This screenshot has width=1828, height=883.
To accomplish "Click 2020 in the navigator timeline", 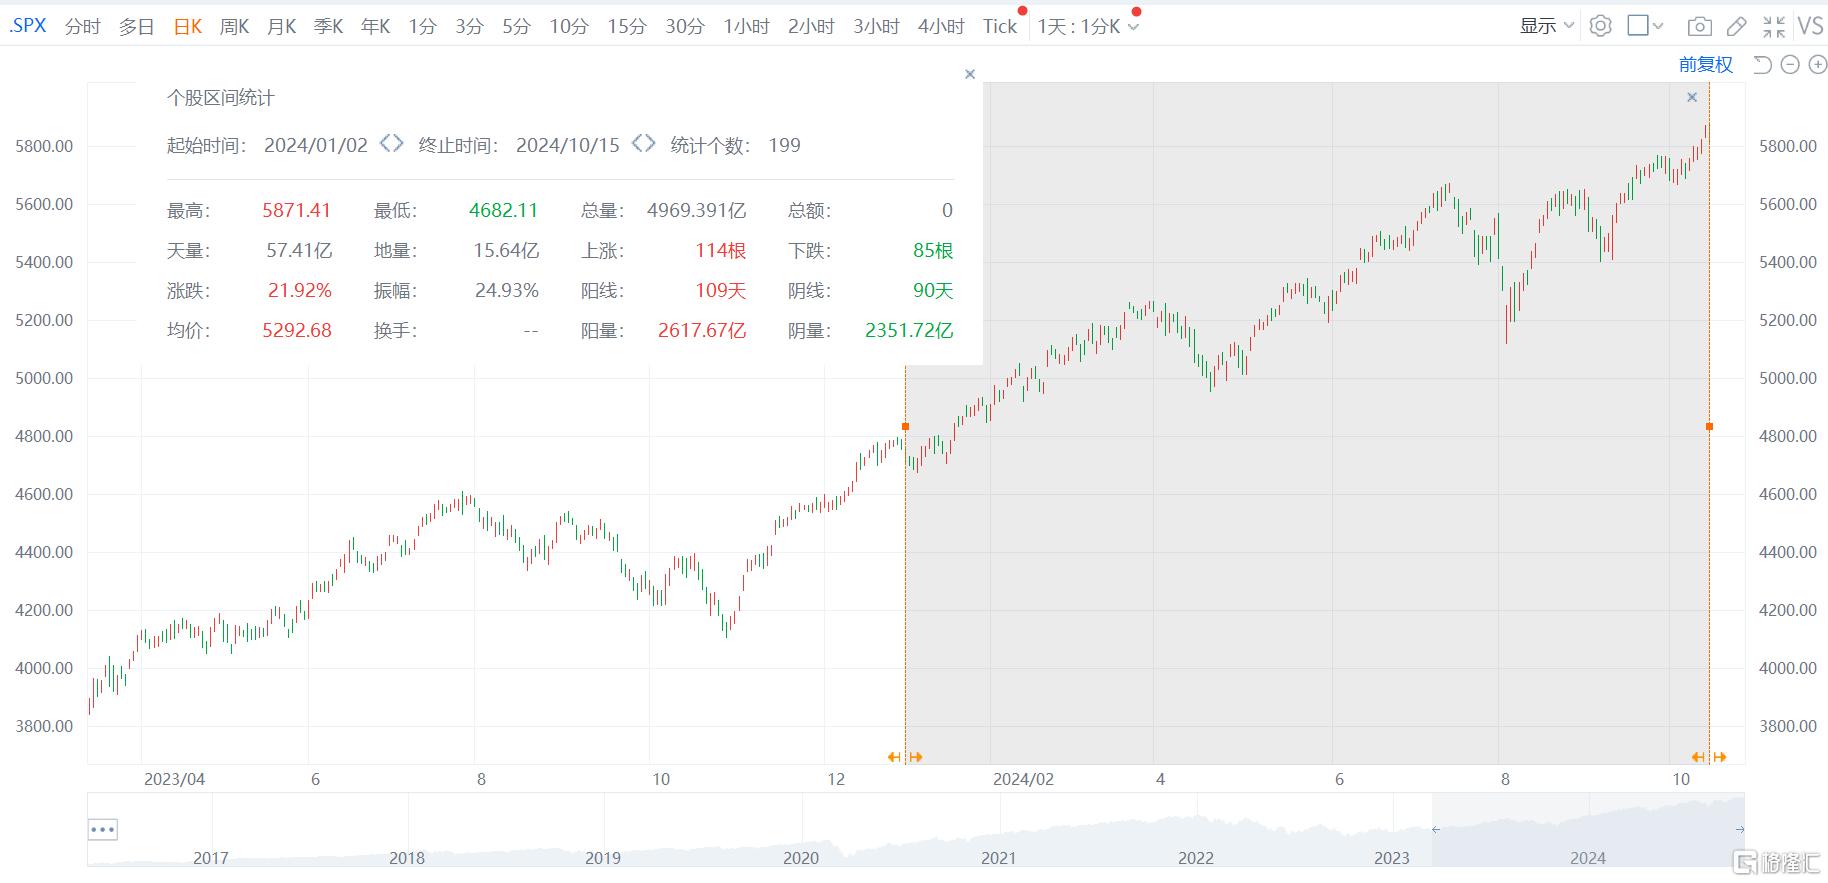I will tap(801, 858).
